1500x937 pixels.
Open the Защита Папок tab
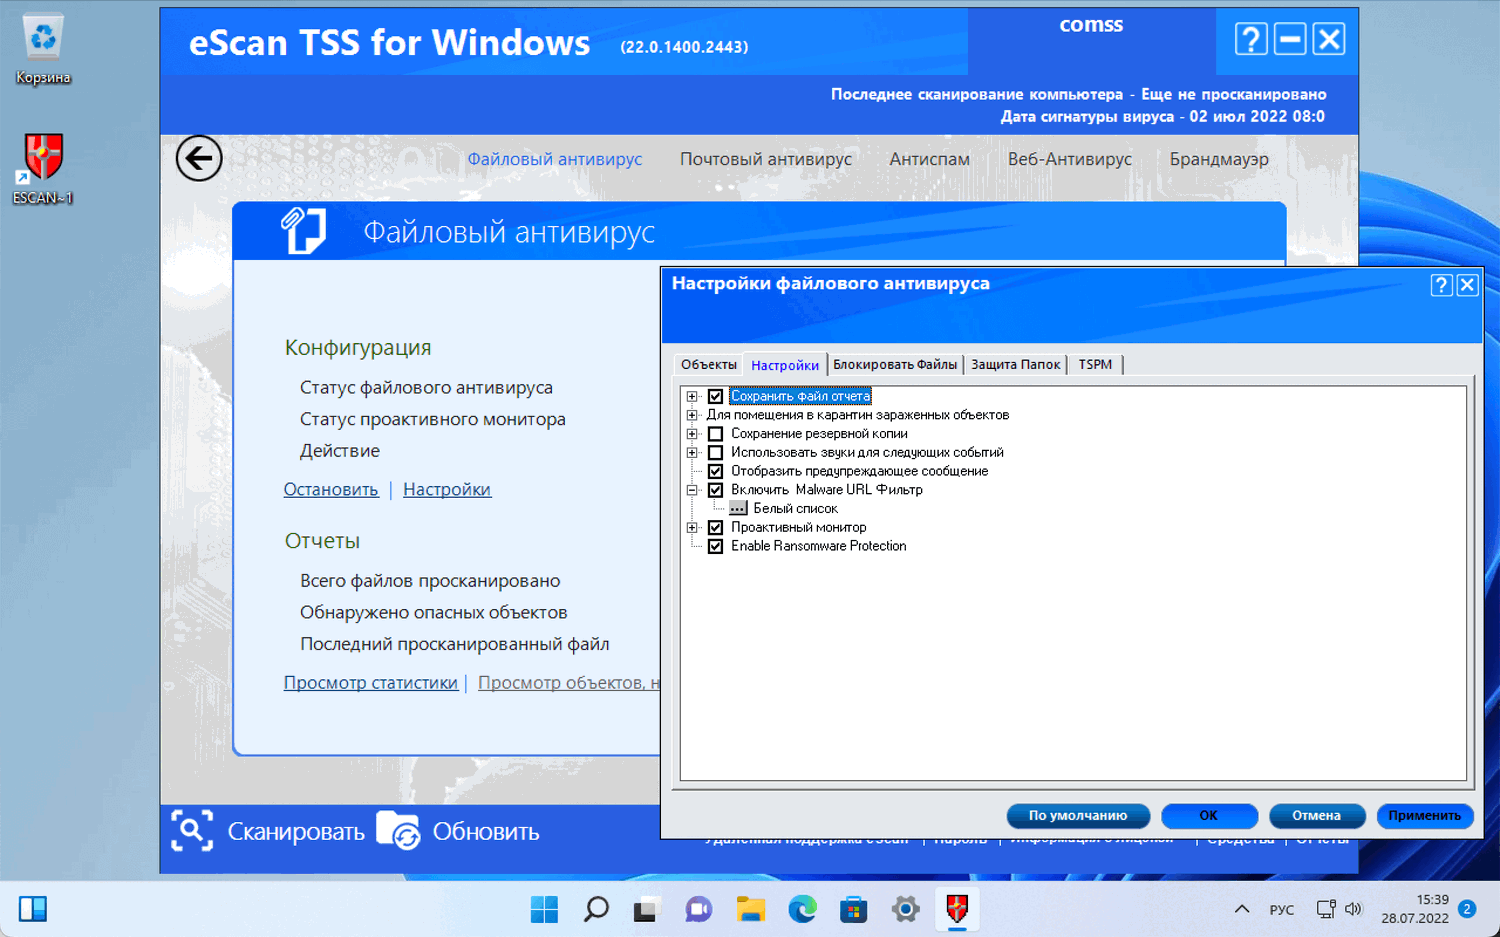[1015, 365]
